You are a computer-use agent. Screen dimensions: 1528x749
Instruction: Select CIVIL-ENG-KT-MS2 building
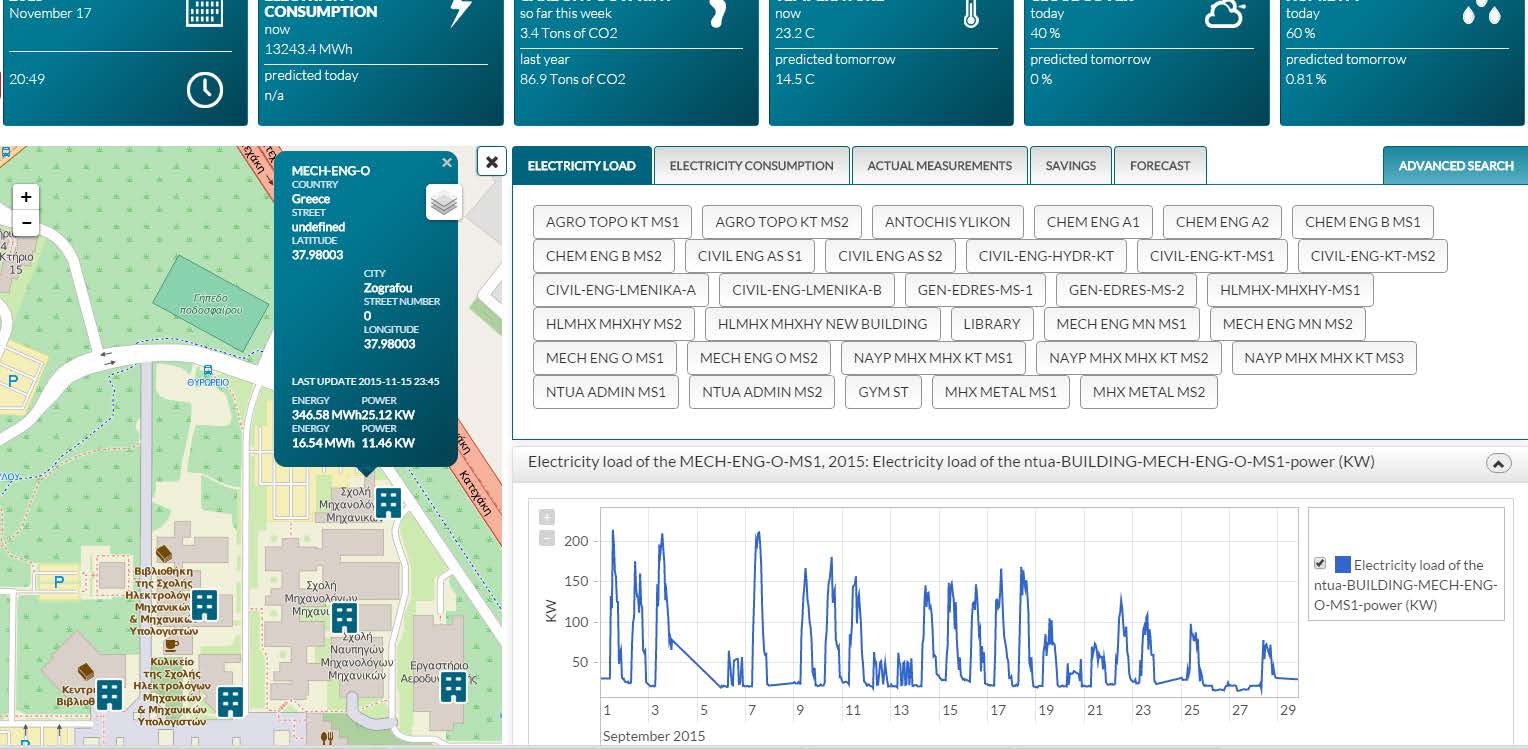pos(1373,256)
